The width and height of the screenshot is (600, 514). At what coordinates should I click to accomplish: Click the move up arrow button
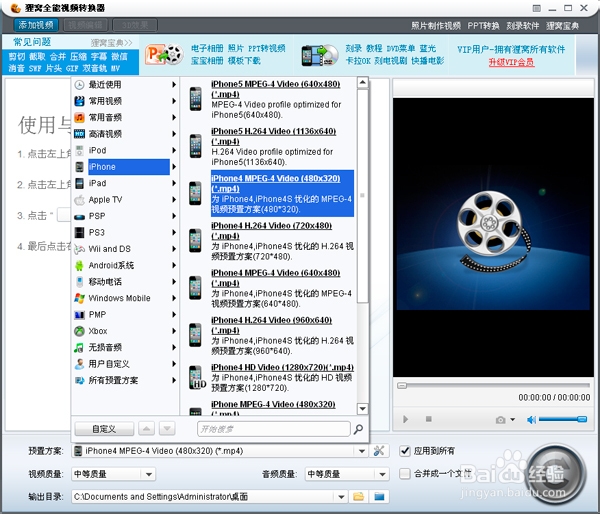(146, 429)
